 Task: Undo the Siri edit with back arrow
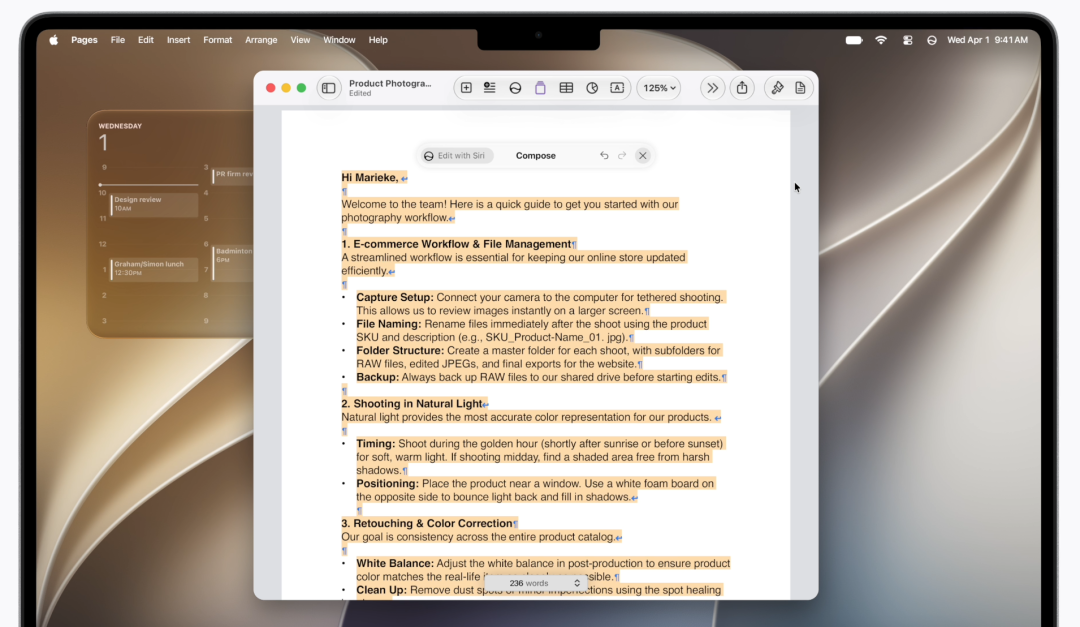[604, 156]
